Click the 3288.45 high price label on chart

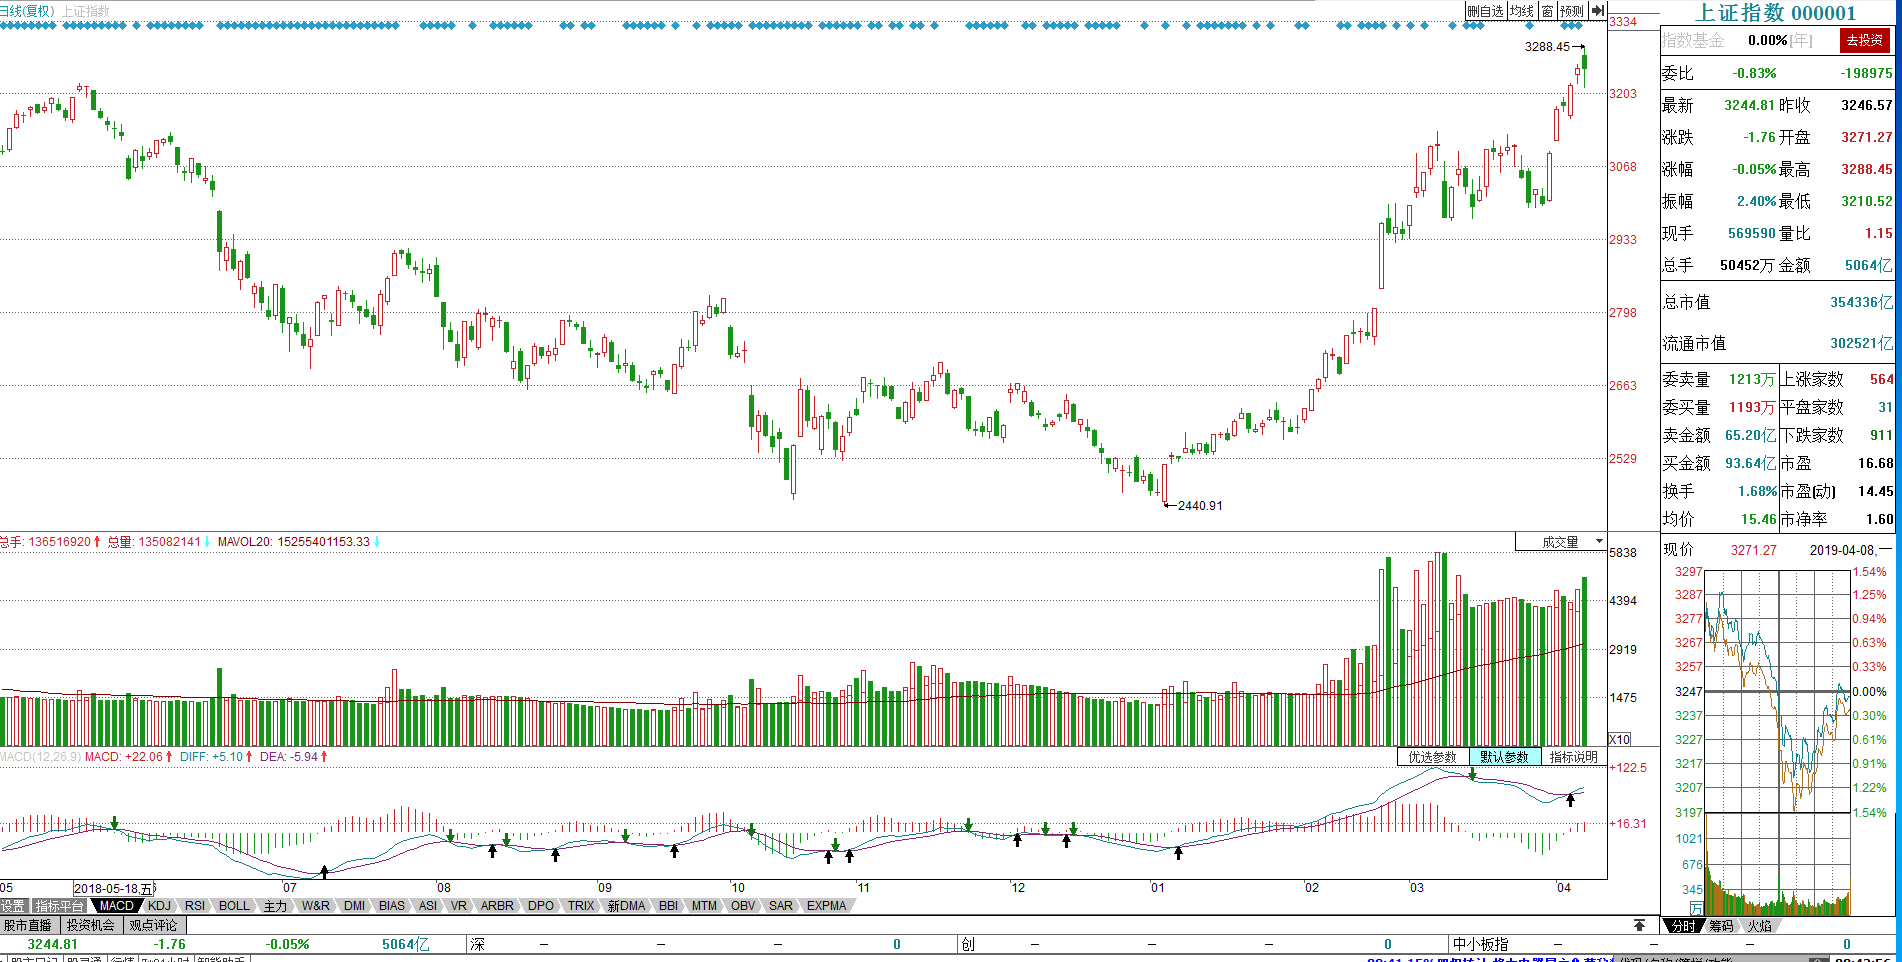click(1547, 47)
